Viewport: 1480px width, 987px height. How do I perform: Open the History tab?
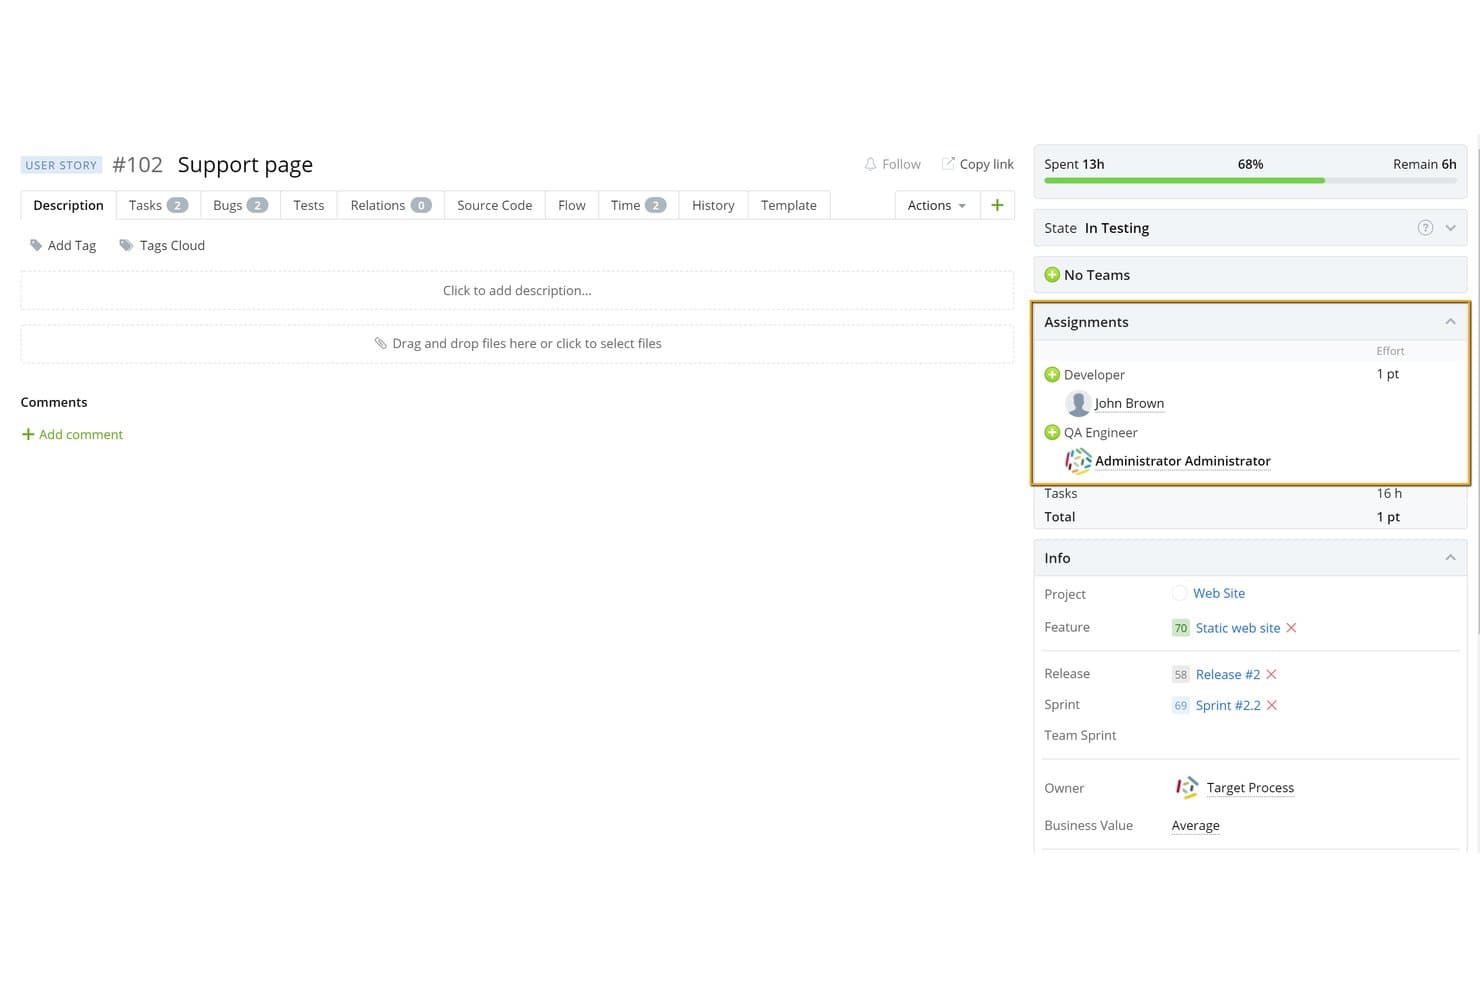[x=713, y=205]
